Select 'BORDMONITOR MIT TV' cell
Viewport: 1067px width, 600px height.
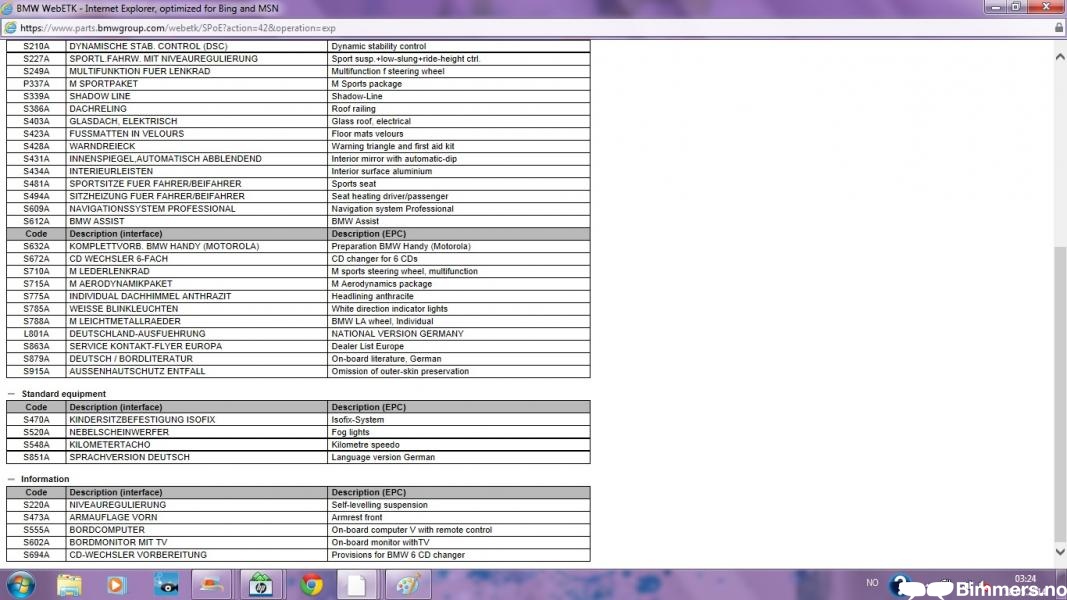197,542
